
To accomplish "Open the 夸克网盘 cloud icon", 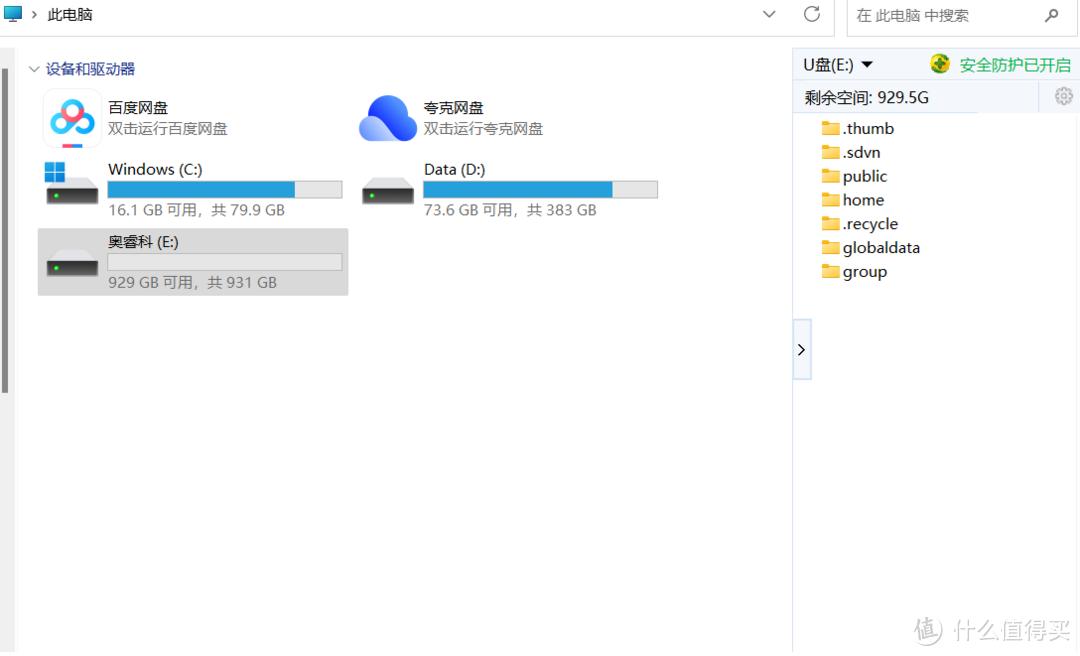I will pyautogui.click(x=388, y=119).
